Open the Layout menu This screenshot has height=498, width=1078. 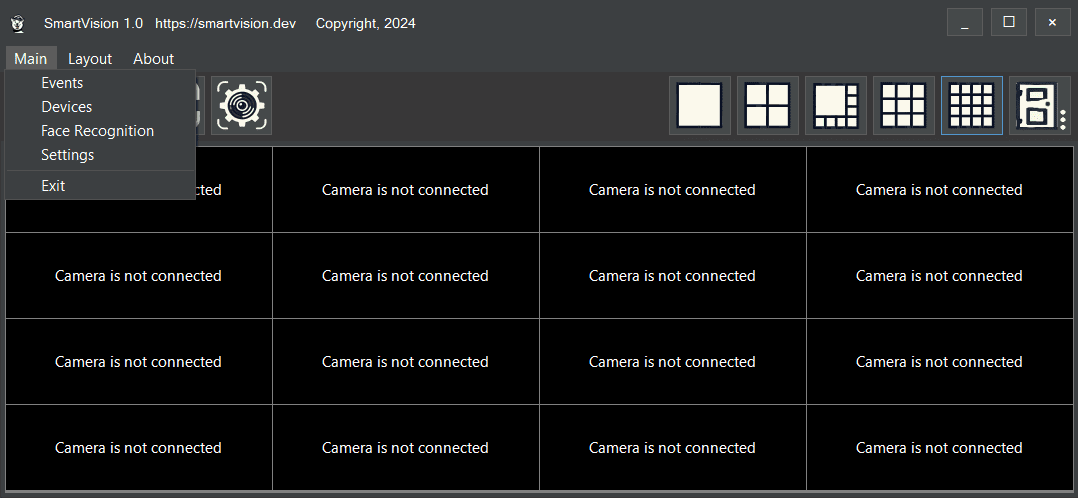90,59
